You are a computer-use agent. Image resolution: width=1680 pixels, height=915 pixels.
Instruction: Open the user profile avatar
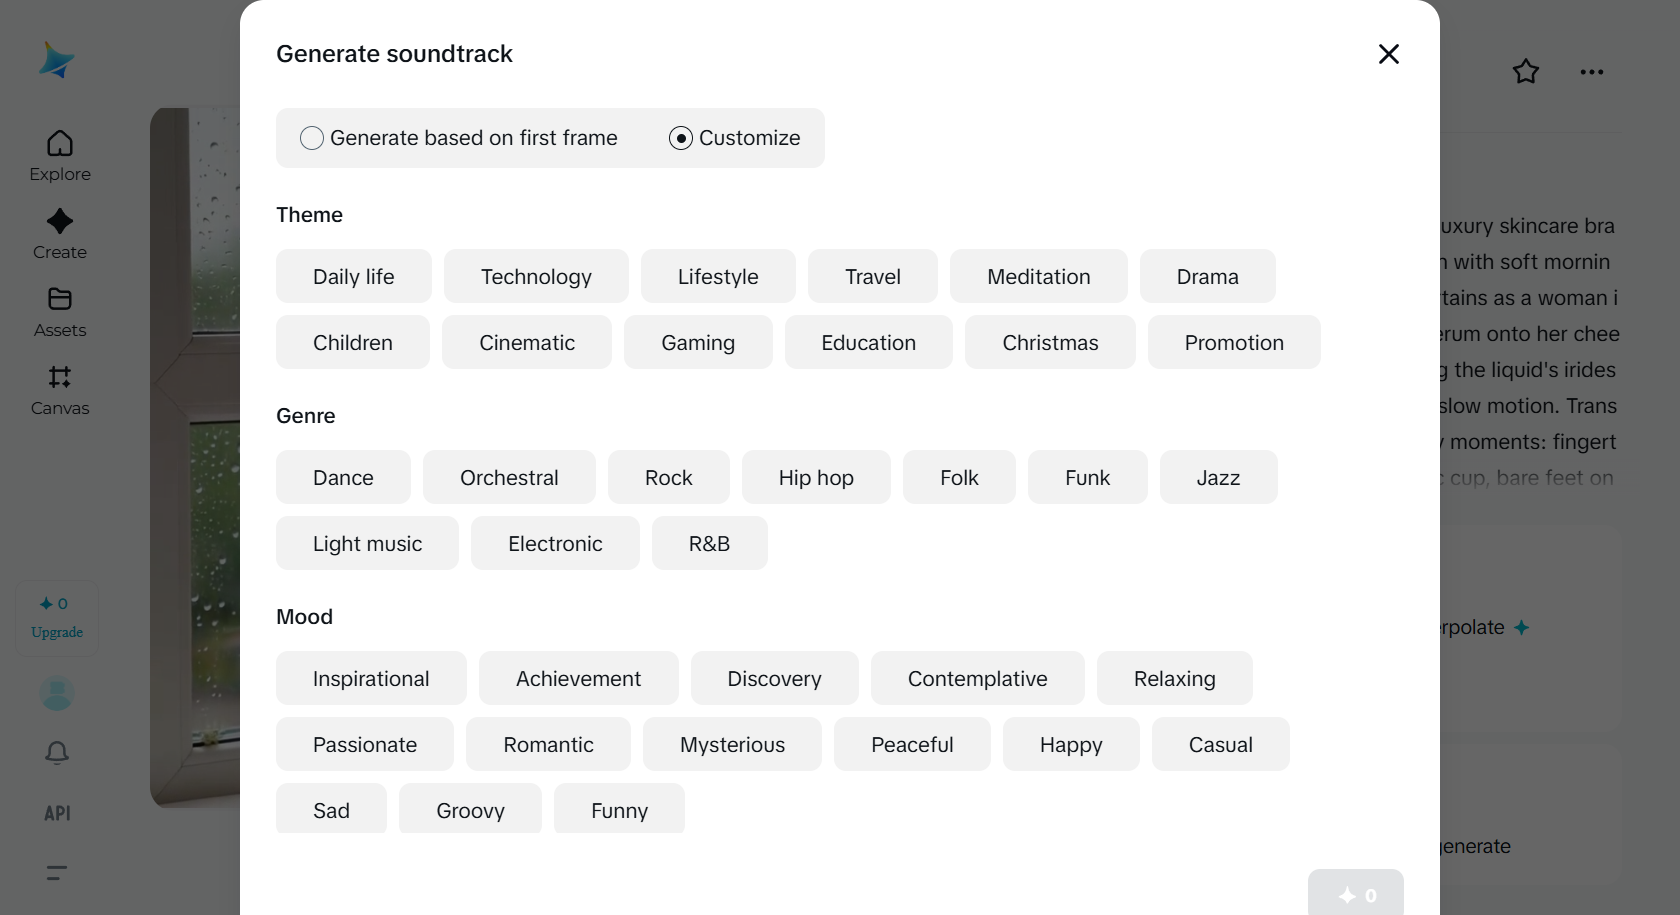point(57,693)
